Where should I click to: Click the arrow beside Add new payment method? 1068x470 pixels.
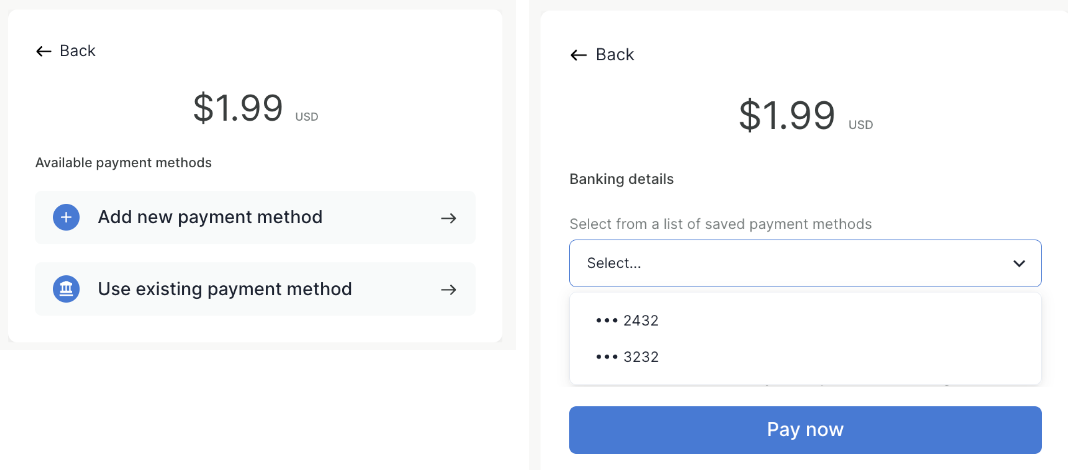(x=449, y=218)
